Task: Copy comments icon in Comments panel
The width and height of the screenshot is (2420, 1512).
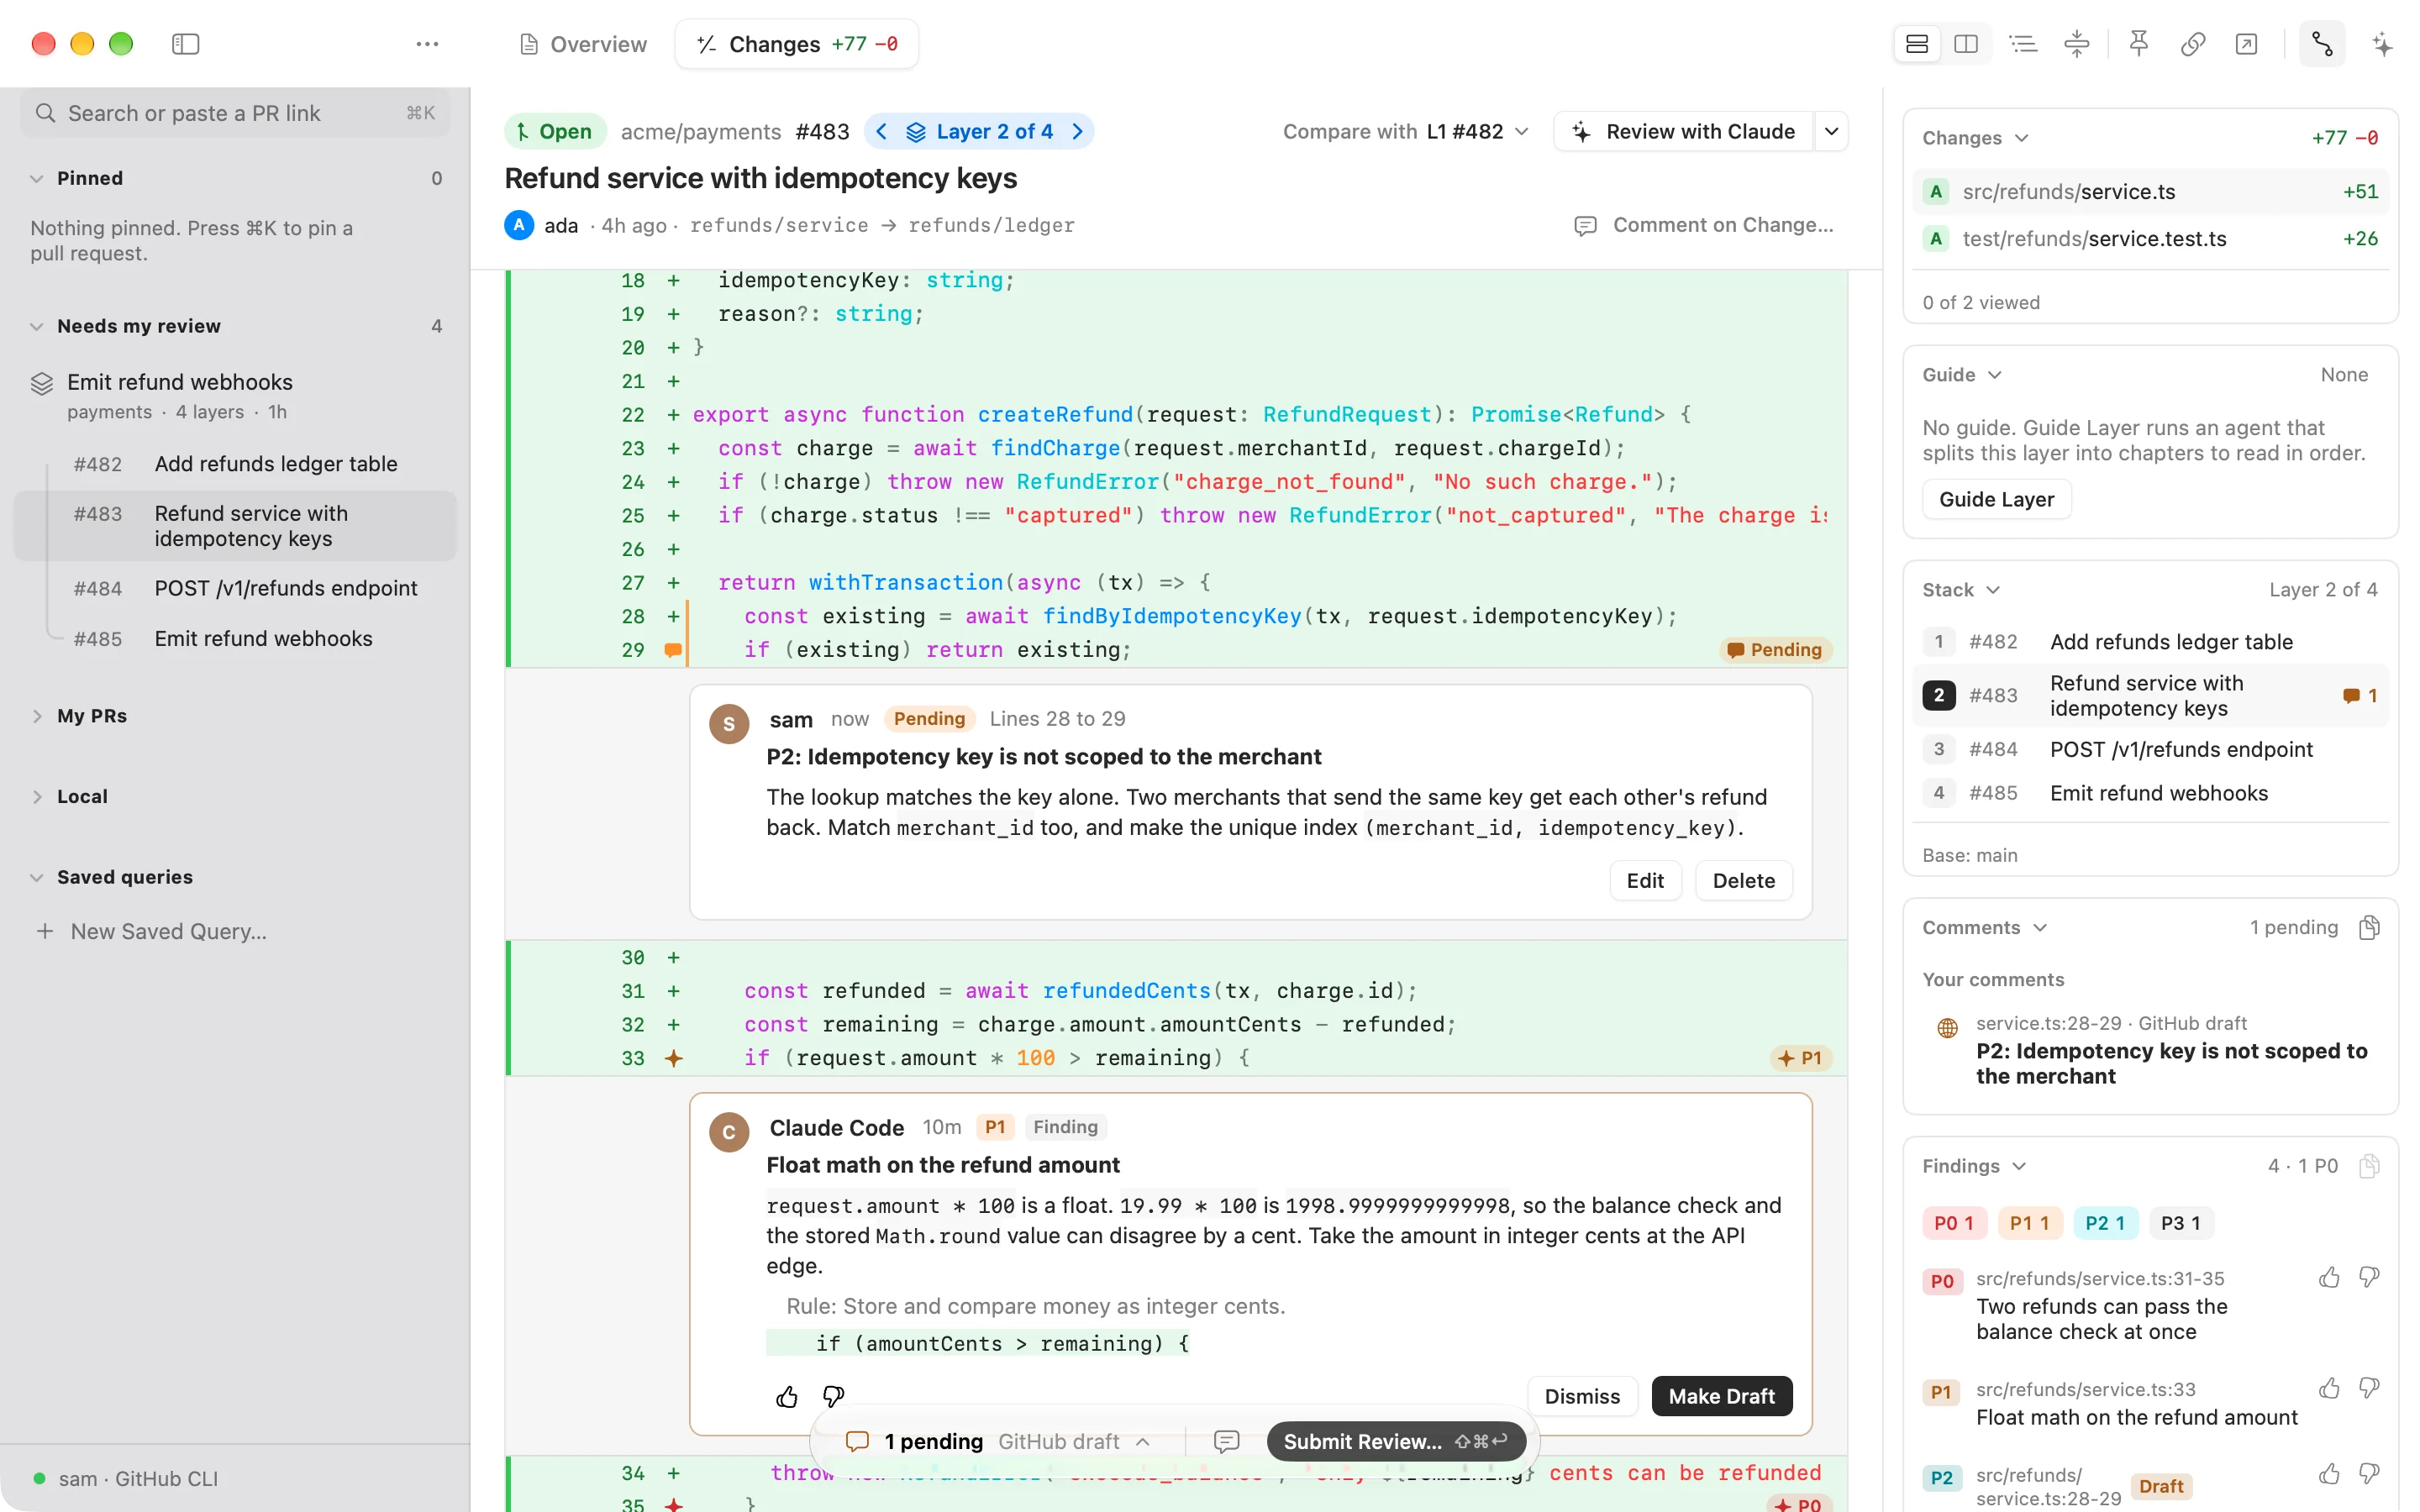Action: click(2368, 928)
